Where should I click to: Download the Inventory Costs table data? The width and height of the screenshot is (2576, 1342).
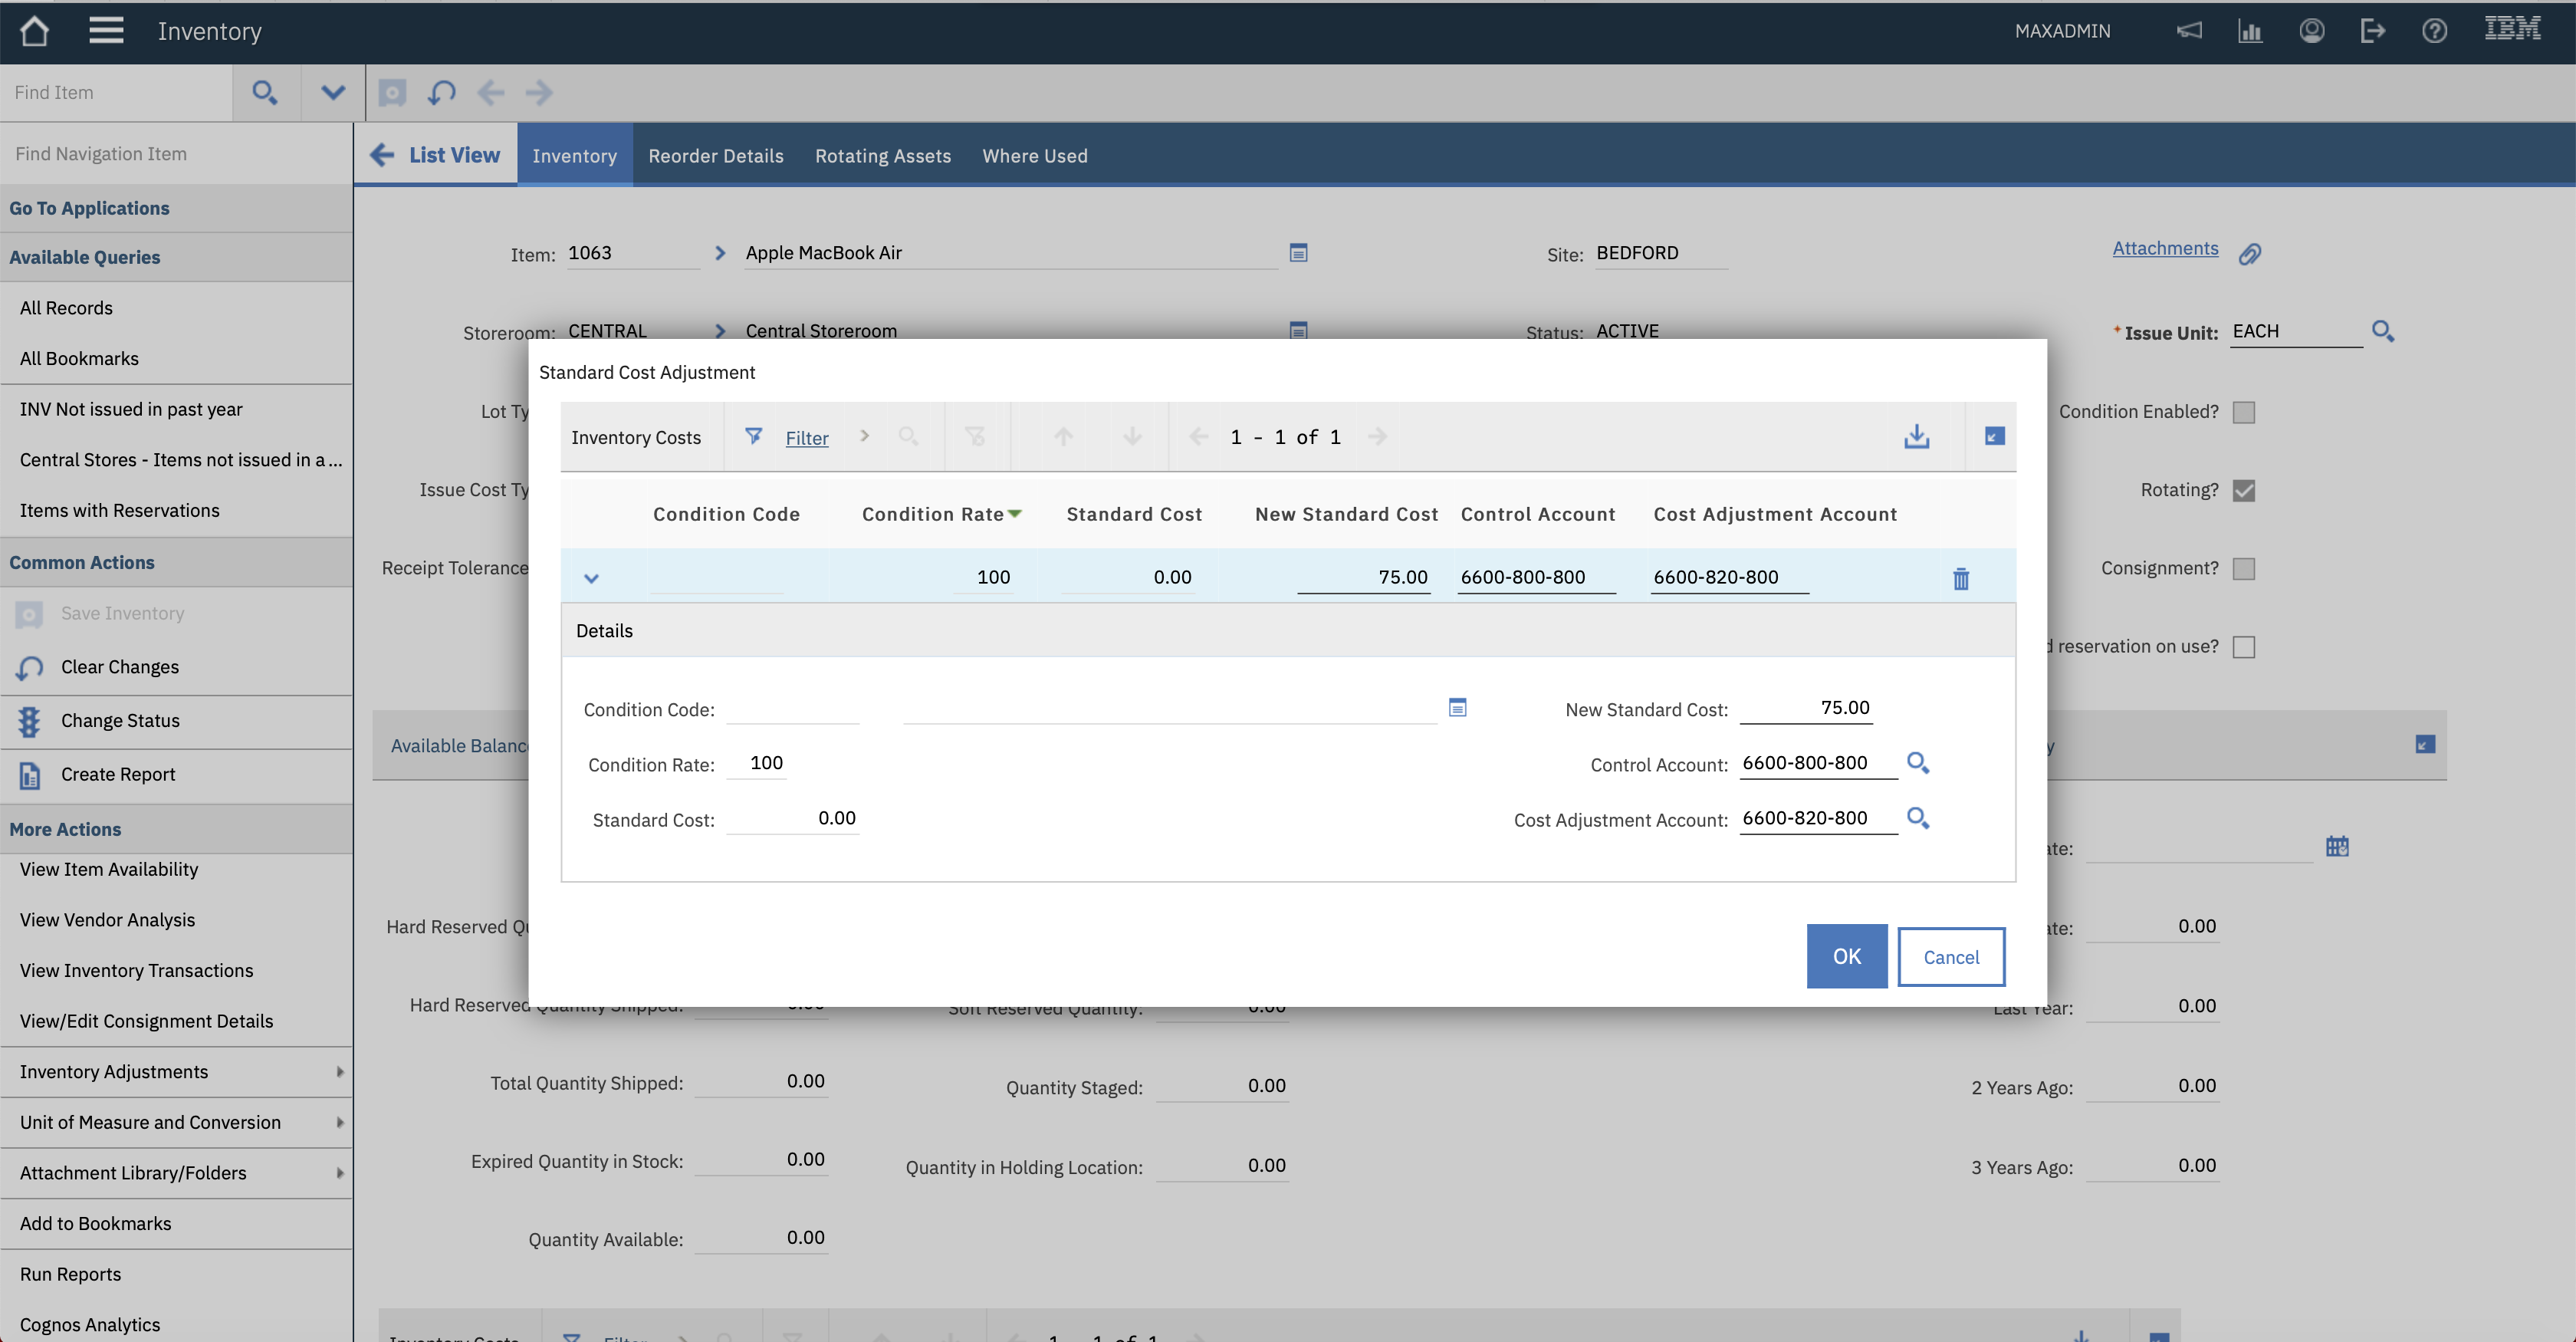(x=1916, y=437)
